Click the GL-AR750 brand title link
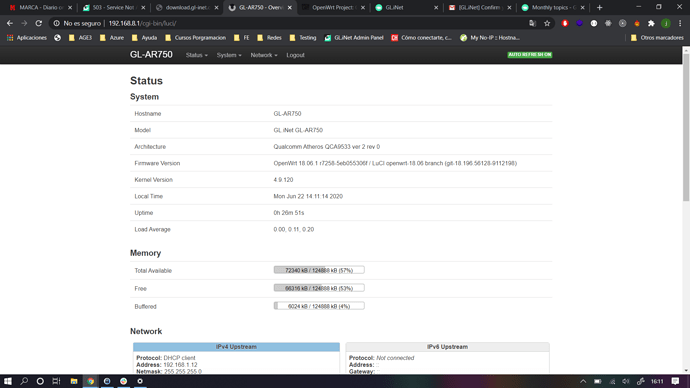Screen dimensions: 690x388 tap(151, 55)
